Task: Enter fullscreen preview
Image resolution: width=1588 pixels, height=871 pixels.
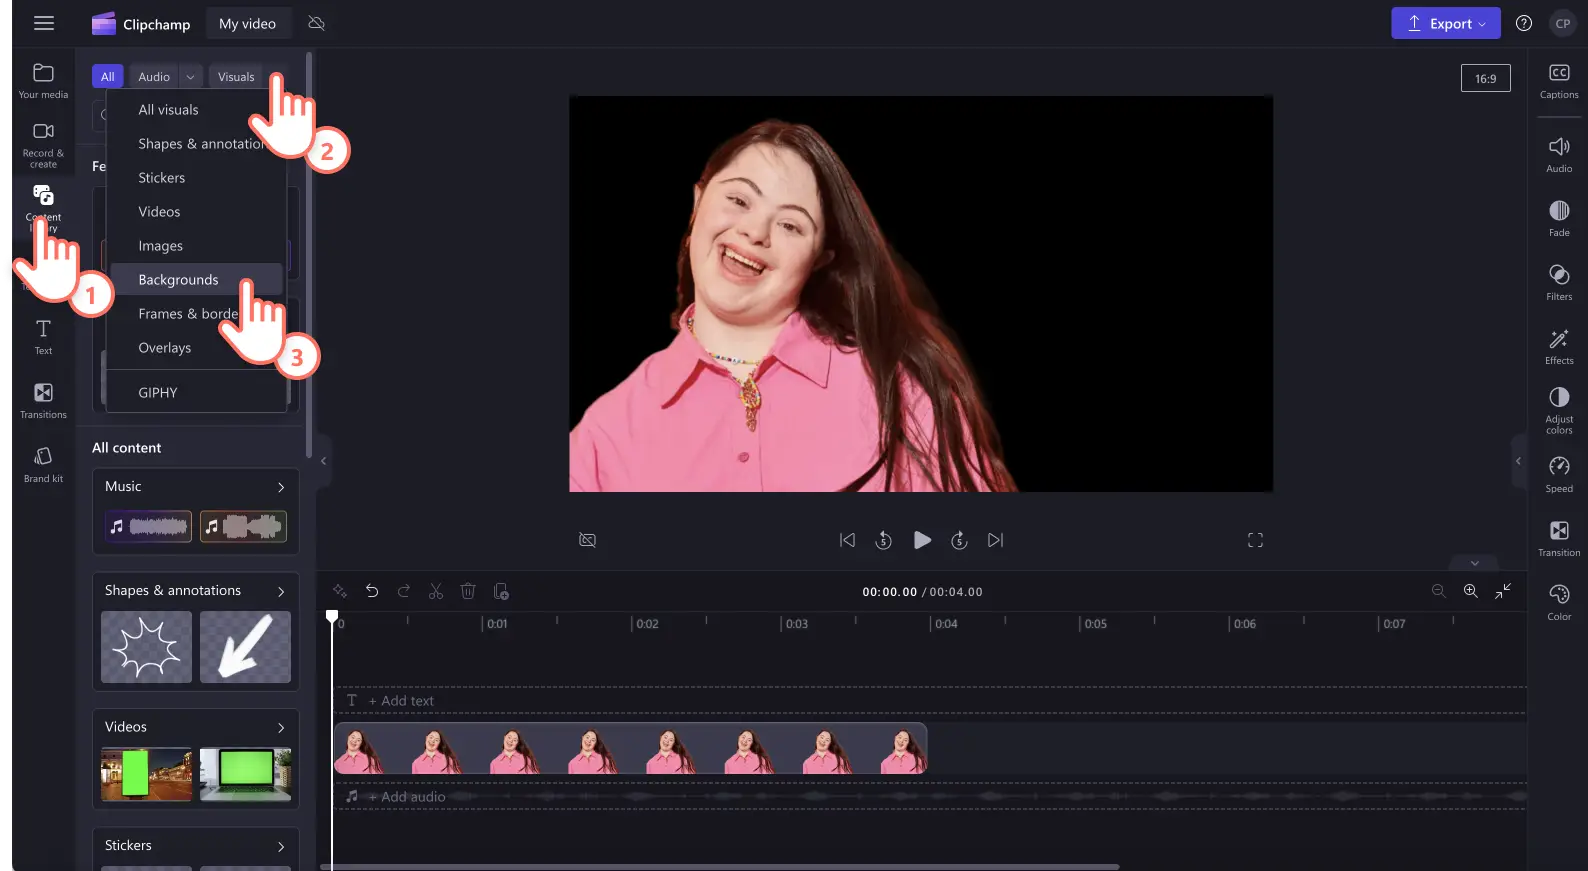Action: coord(1255,540)
